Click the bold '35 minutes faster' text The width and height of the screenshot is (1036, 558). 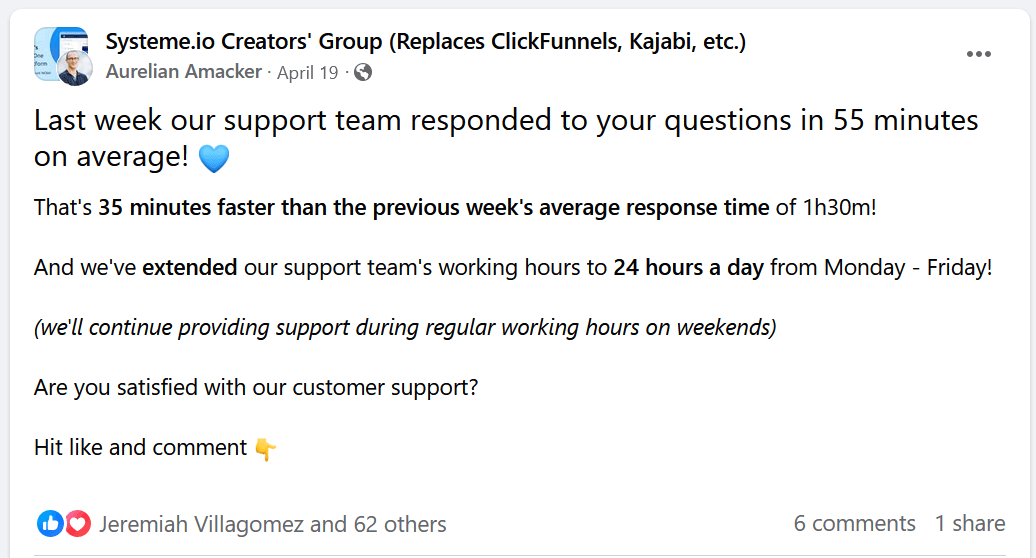pyautogui.click(x=433, y=208)
